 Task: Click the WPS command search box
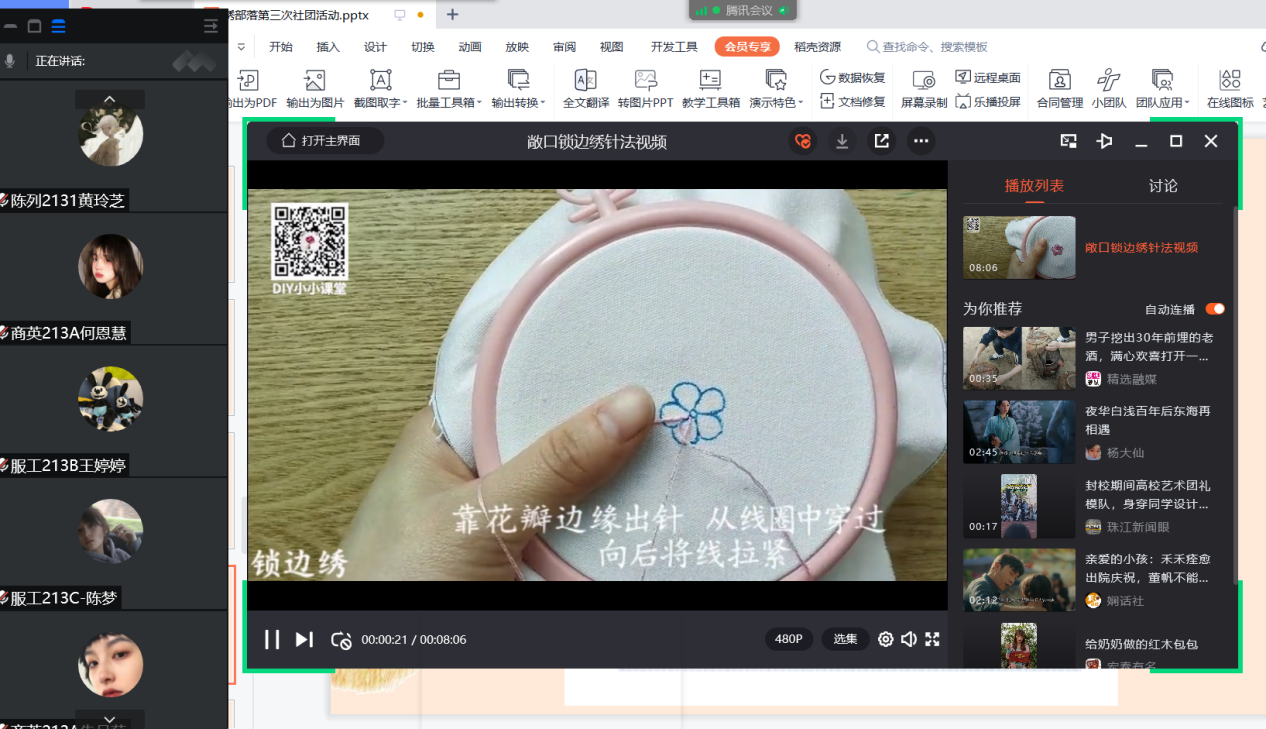(x=927, y=47)
